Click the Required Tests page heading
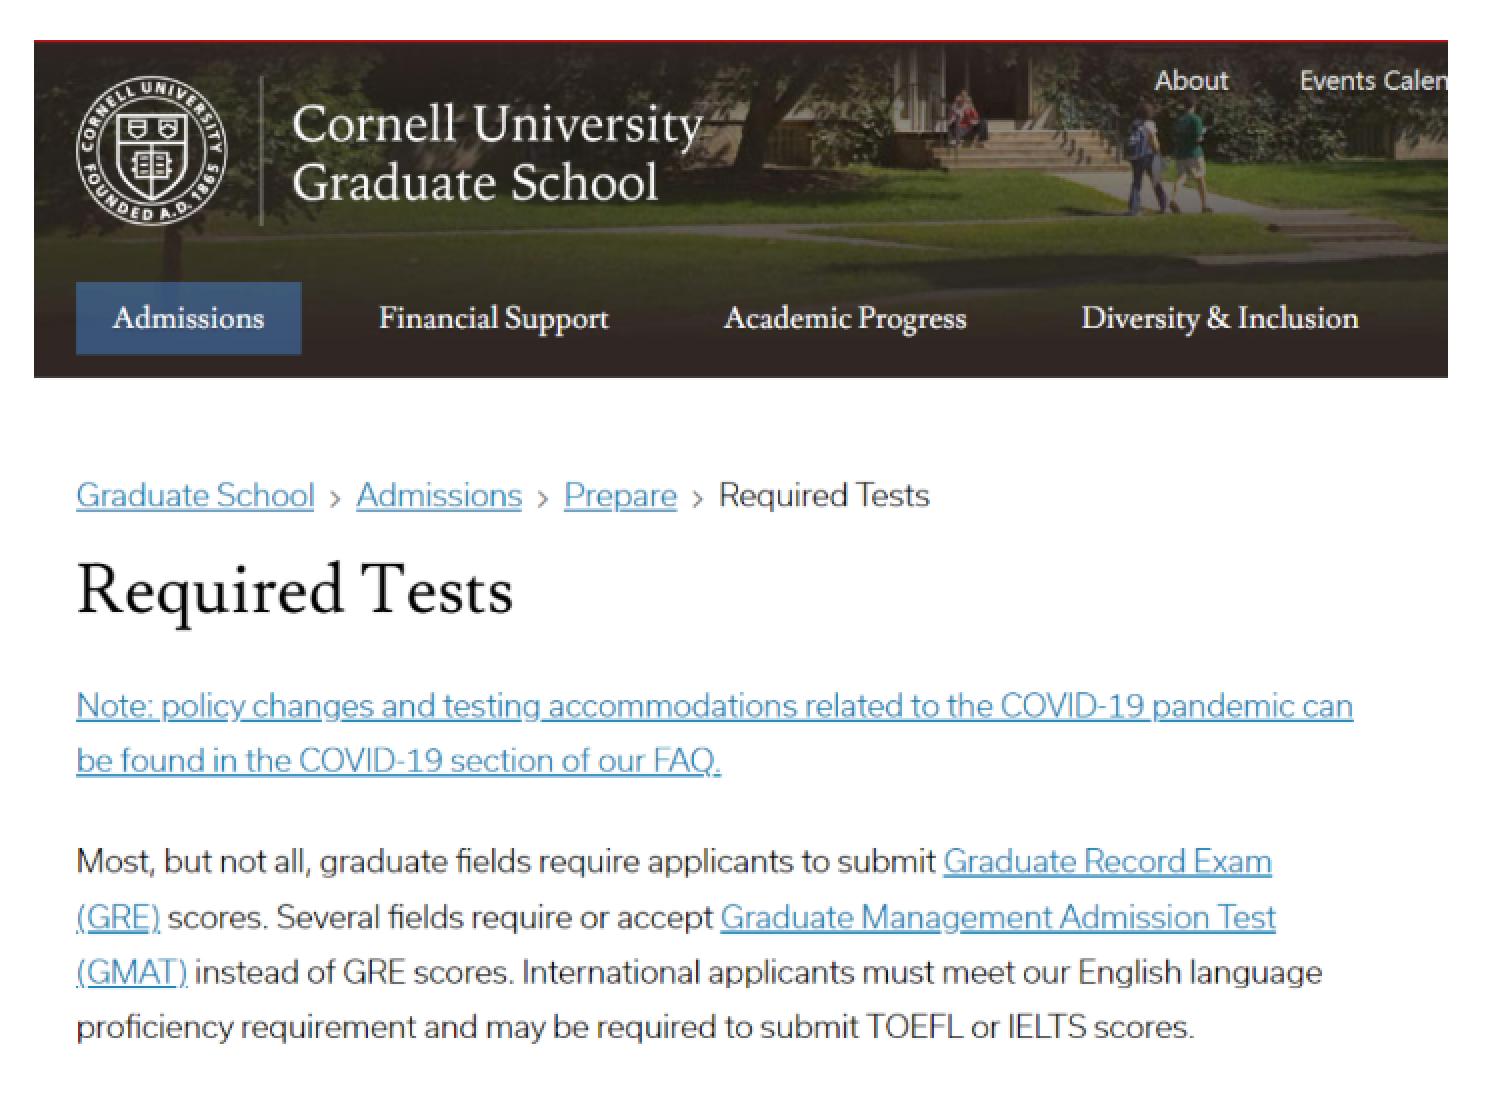Image resolution: width=1494 pixels, height=1104 pixels. 295,590
